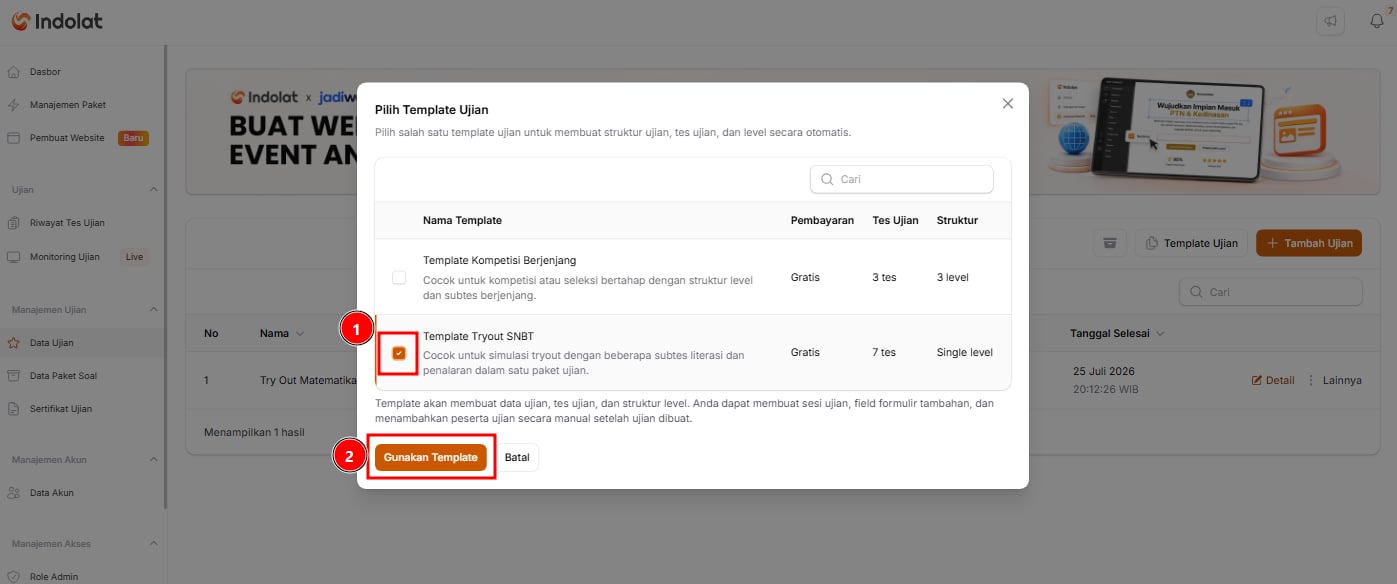Click the Detail edit pencil icon
The image size is (1397, 584).
1257,380
